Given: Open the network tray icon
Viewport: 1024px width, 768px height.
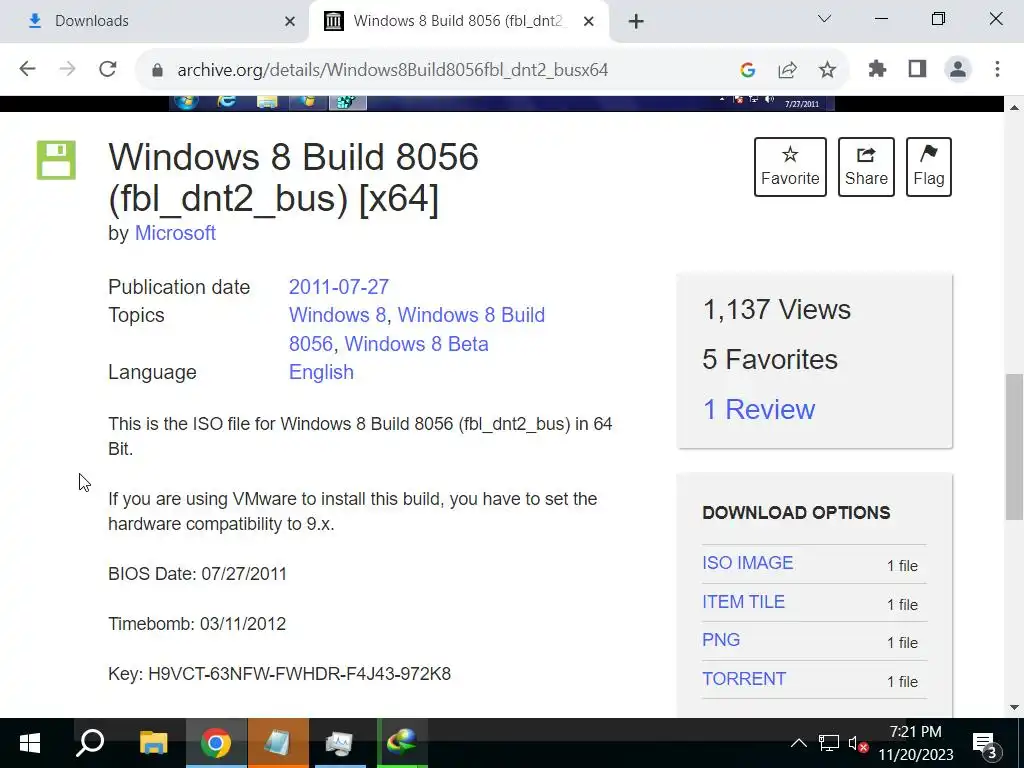Looking at the screenshot, I should pyautogui.click(x=829, y=743).
